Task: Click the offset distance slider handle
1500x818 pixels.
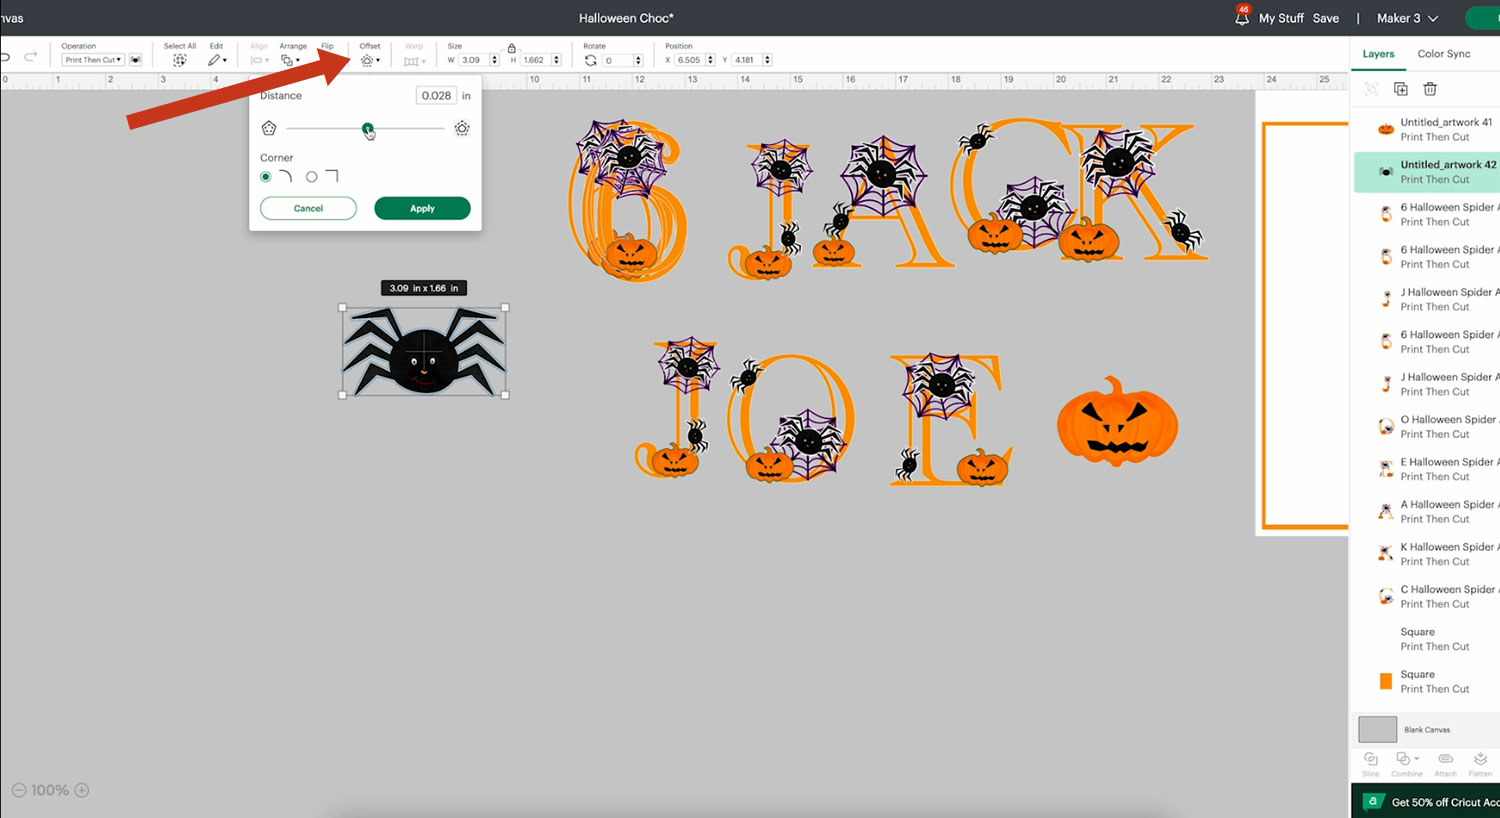Action: [x=368, y=128]
